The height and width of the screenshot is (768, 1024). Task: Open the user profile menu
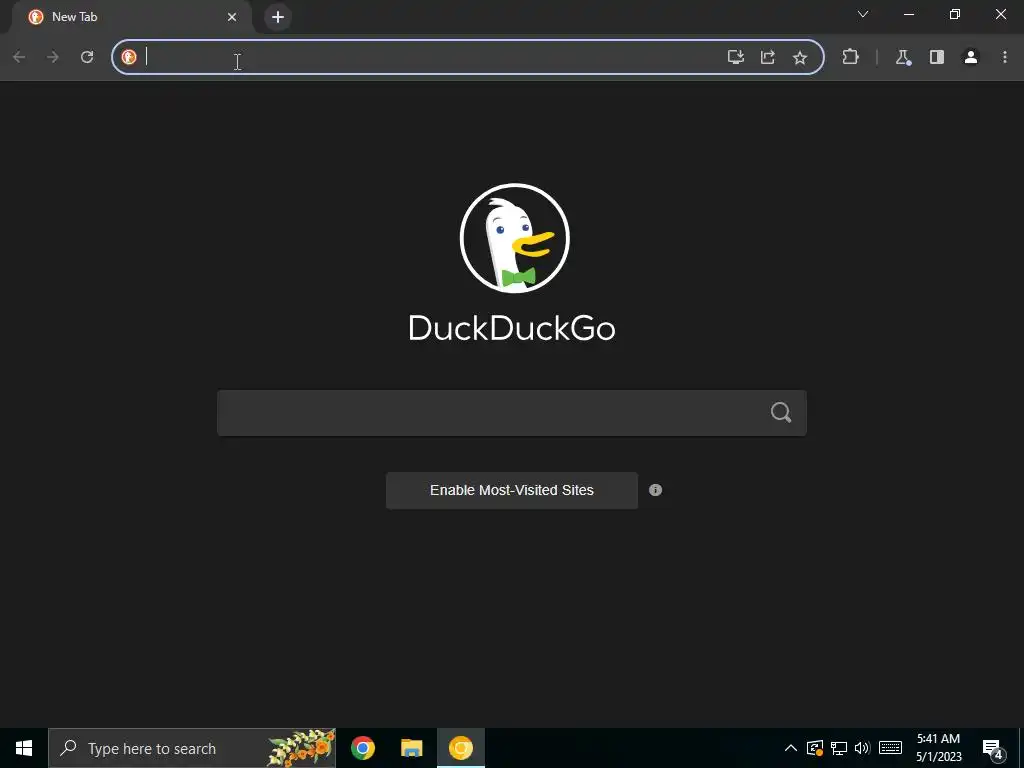coord(971,57)
